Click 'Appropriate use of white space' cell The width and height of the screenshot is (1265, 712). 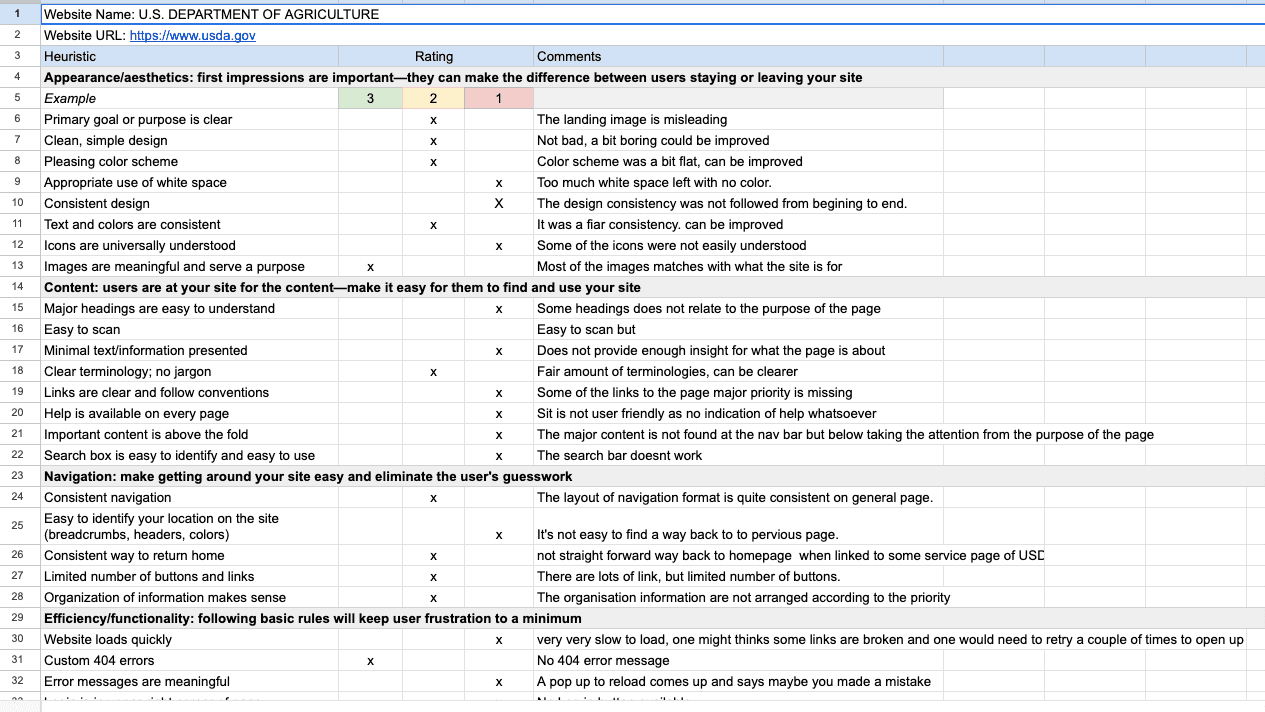[x=189, y=182]
